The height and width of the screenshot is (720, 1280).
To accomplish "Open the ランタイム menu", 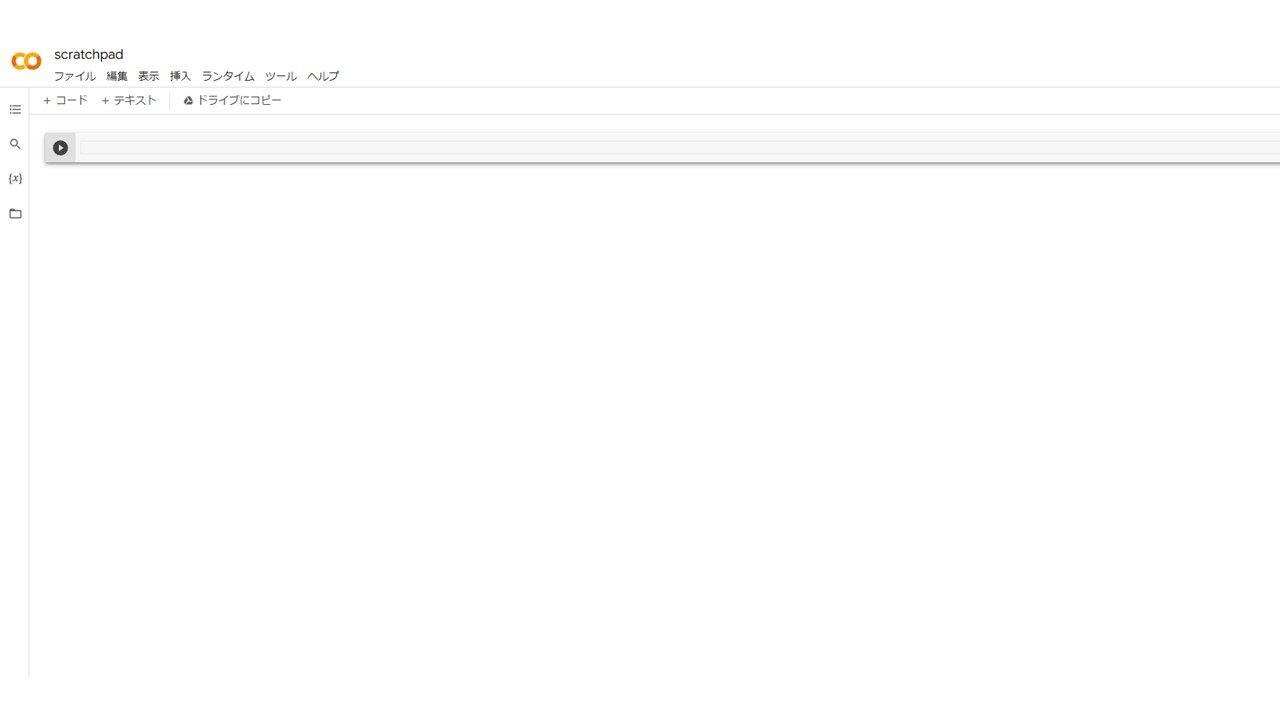I will (228, 76).
